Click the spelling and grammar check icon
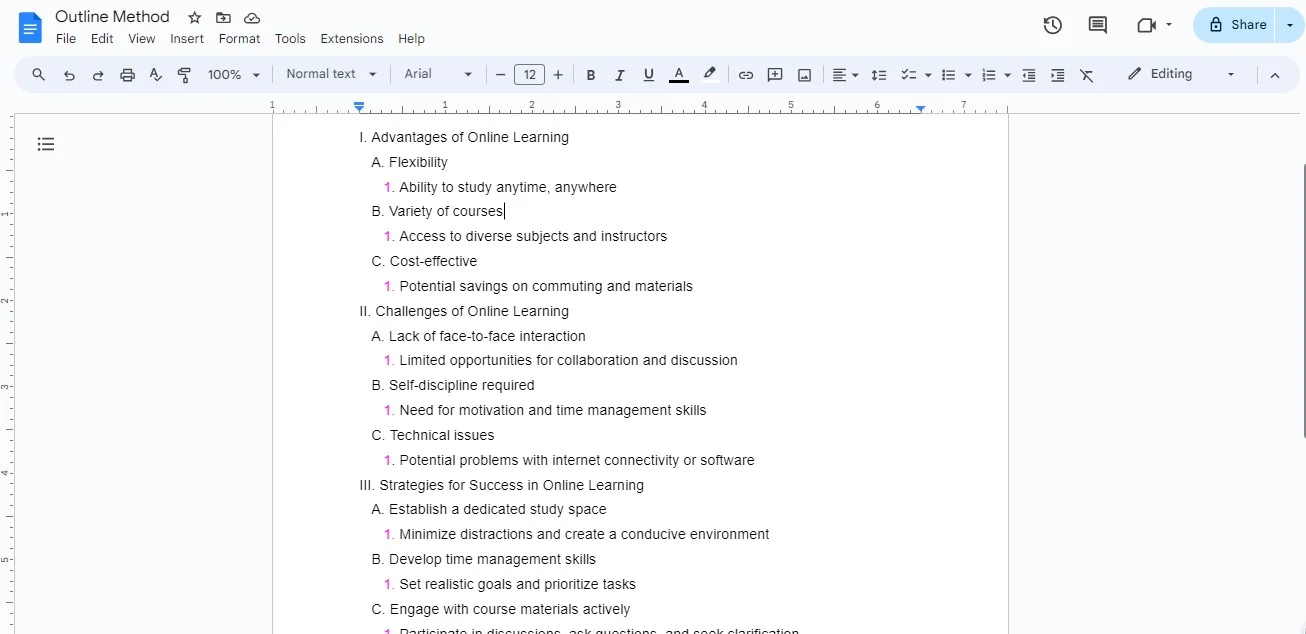Image resolution: width=1306 pixels, height=634 pixels. (156, 74)
